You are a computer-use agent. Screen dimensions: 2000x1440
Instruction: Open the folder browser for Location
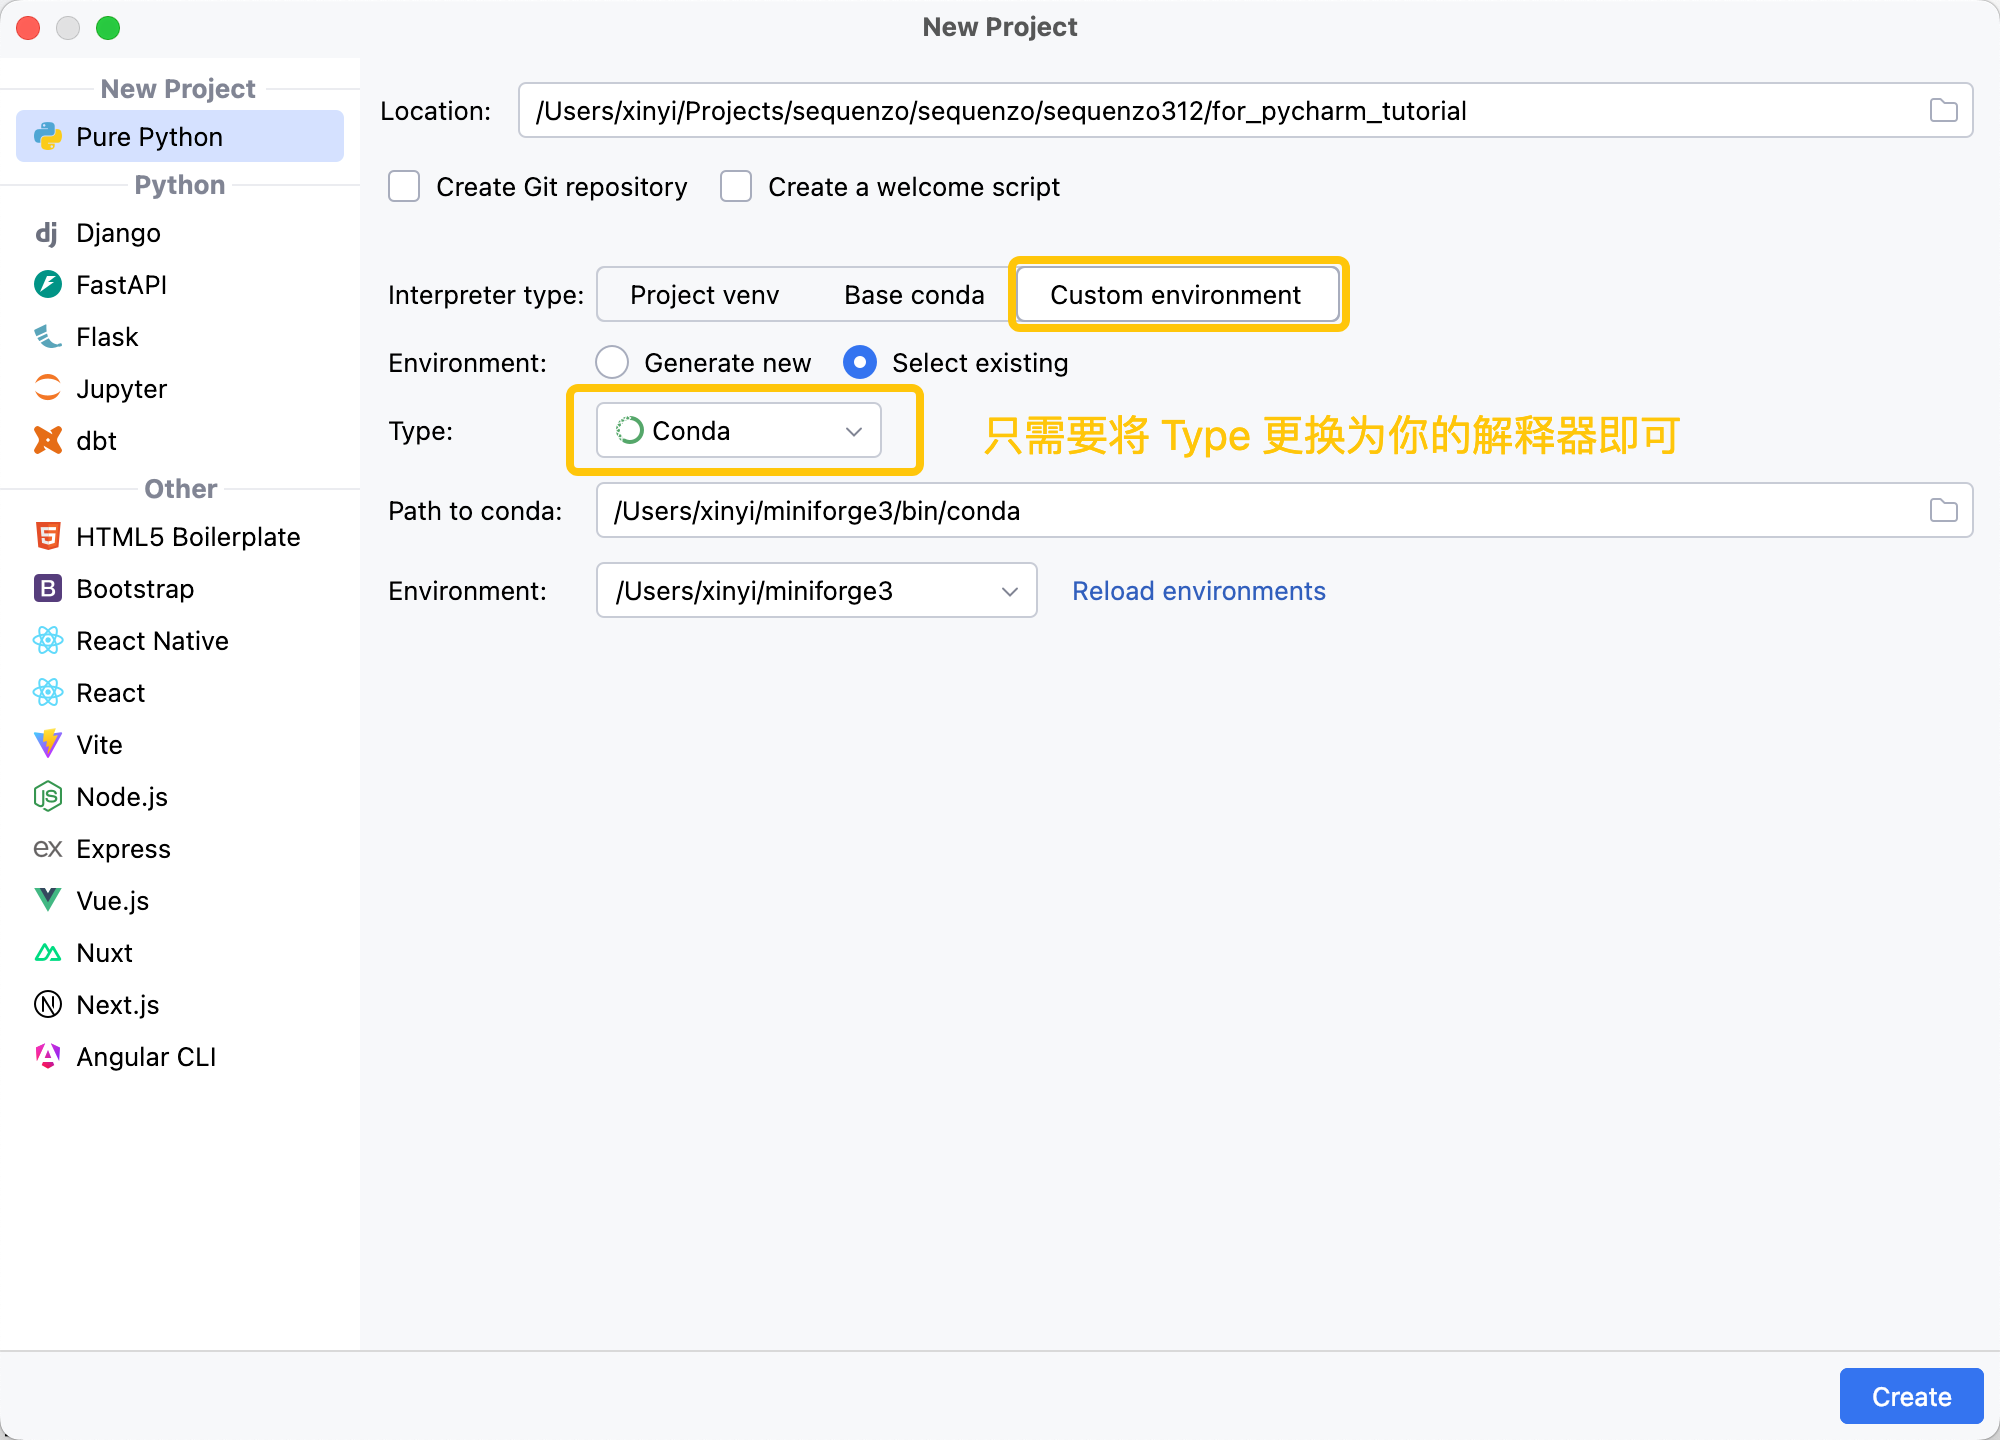(x=1944, y=110)
